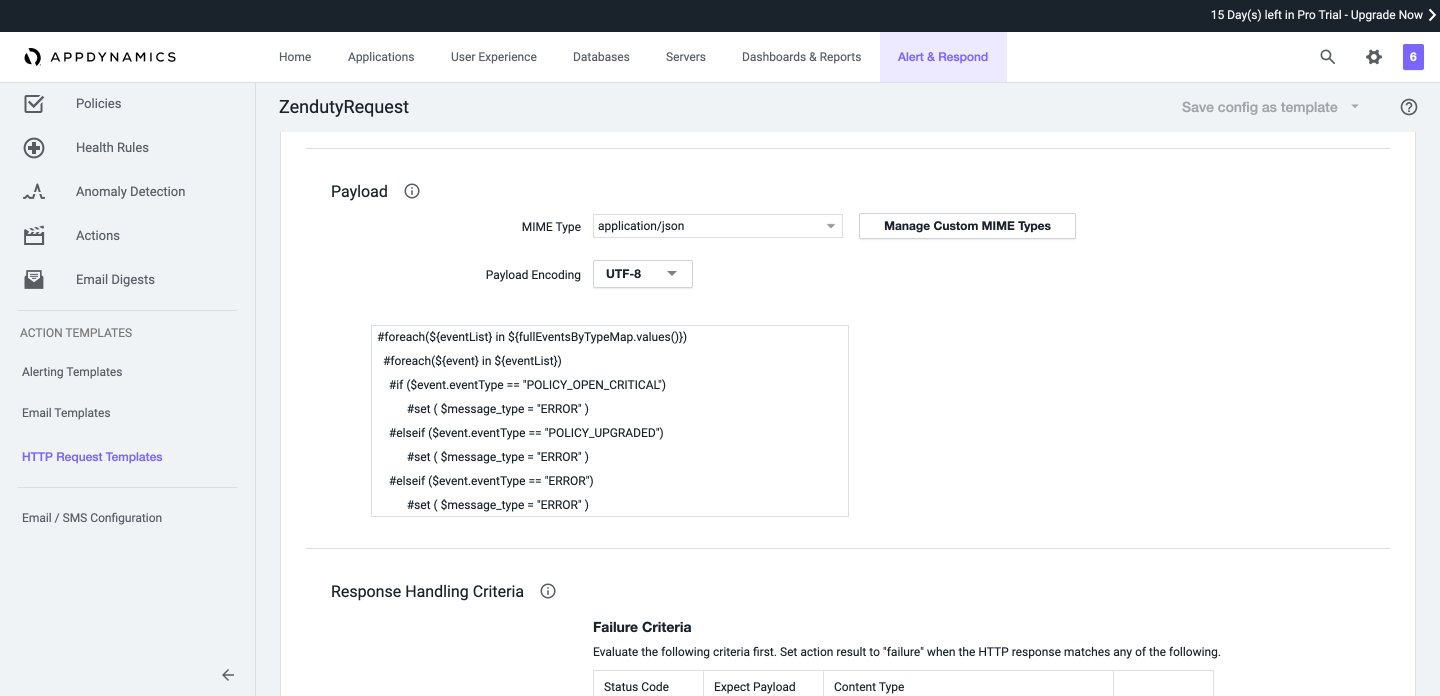Select the Alert & Respond tab
This screenshot has height=696, width=1440.
[x=943, y=57]
